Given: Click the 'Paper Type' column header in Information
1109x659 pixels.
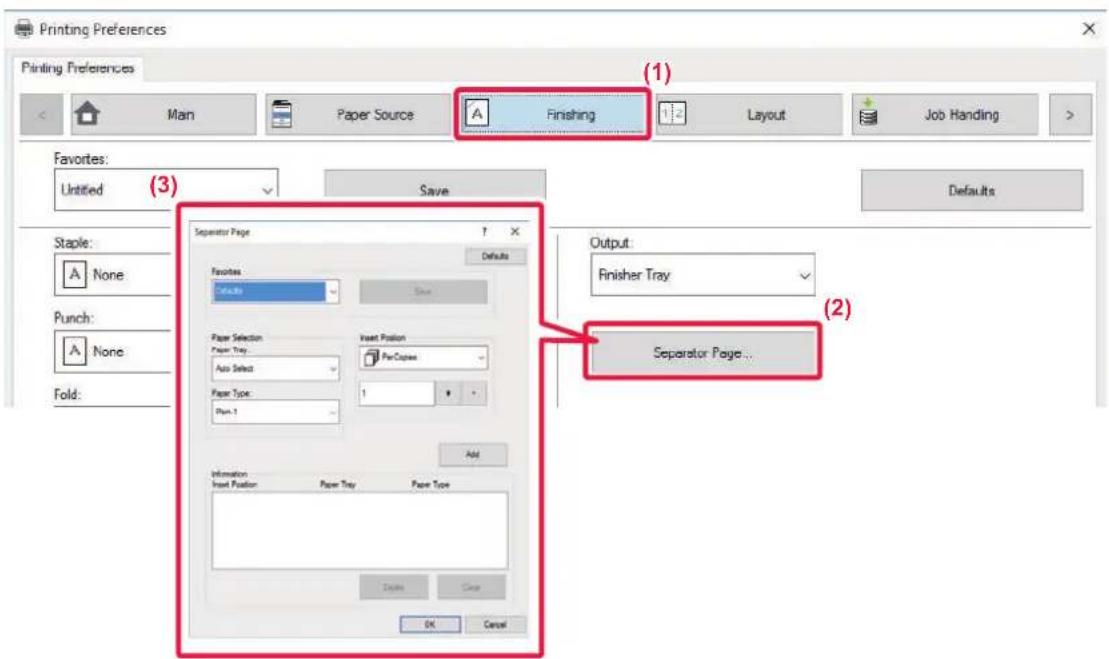Looking at the screenshot, I should click(x=430, y=484).
